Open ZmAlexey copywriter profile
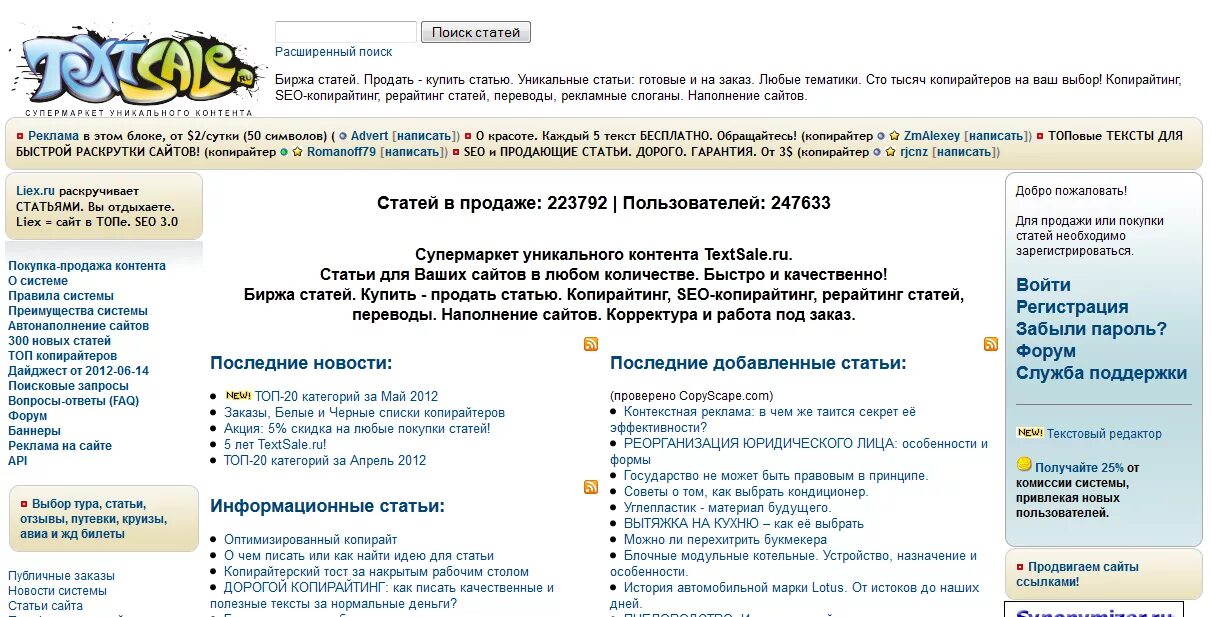 coord(932,136)
